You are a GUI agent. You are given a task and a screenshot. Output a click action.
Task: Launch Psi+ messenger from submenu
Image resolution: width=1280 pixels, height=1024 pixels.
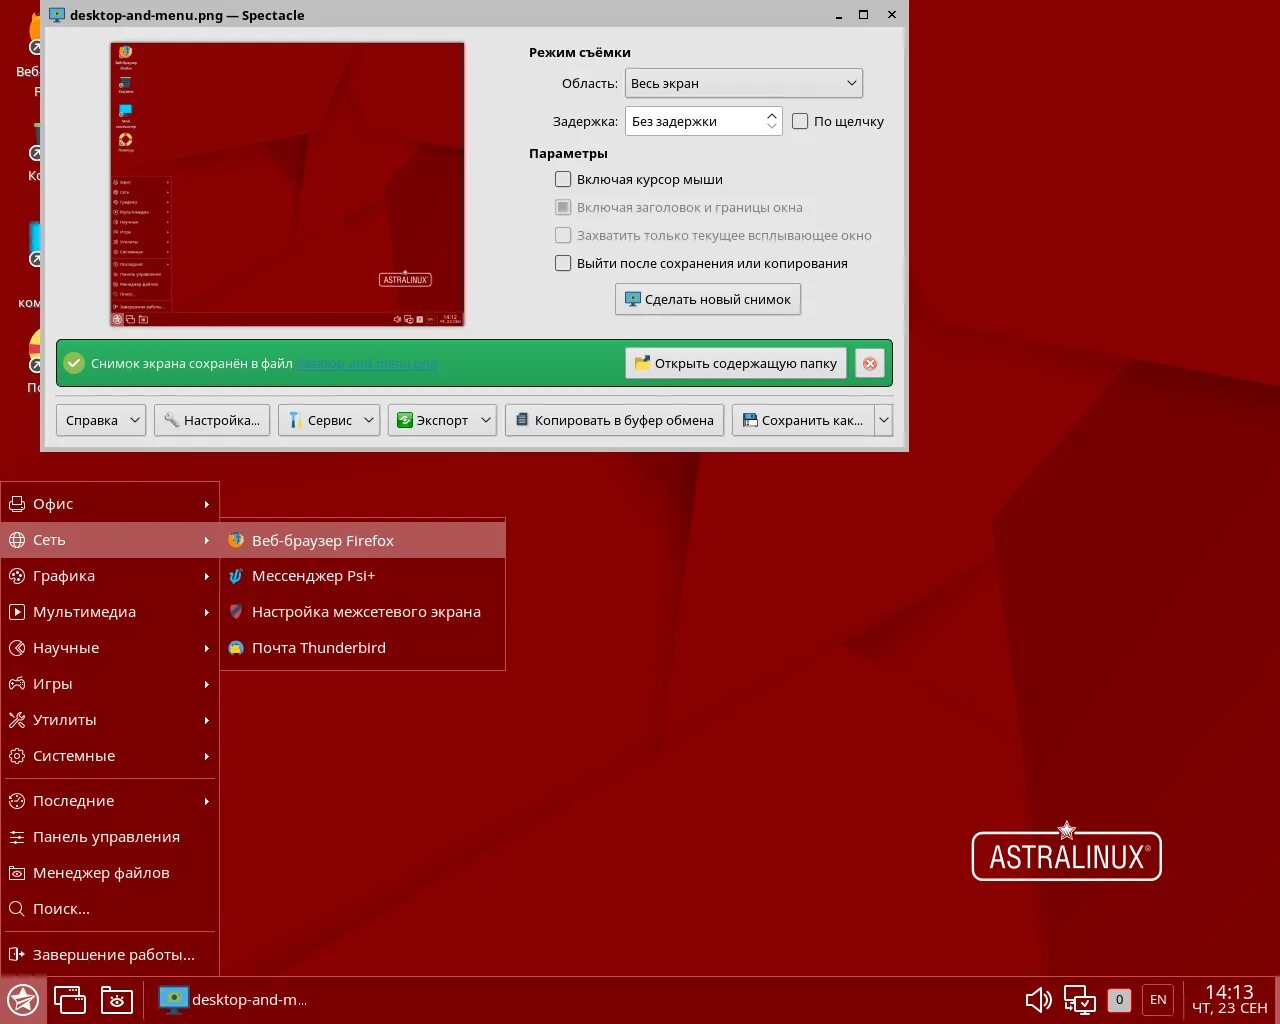tap(362, 576)
